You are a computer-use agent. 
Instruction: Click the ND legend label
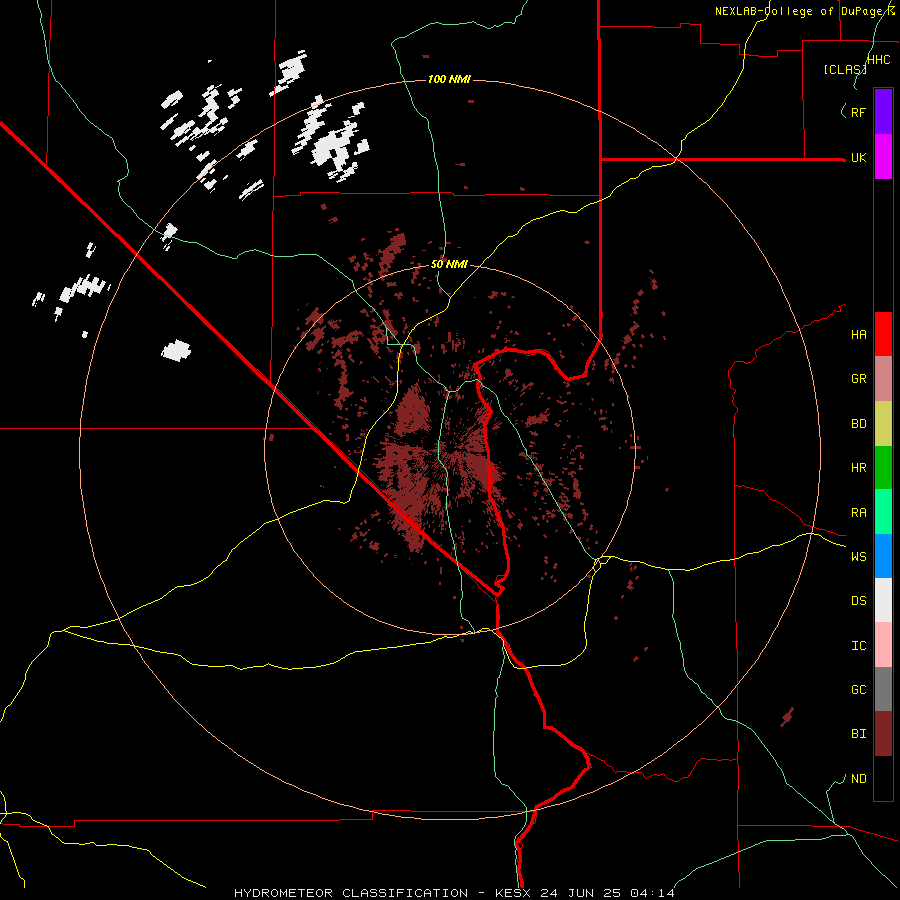858,779
